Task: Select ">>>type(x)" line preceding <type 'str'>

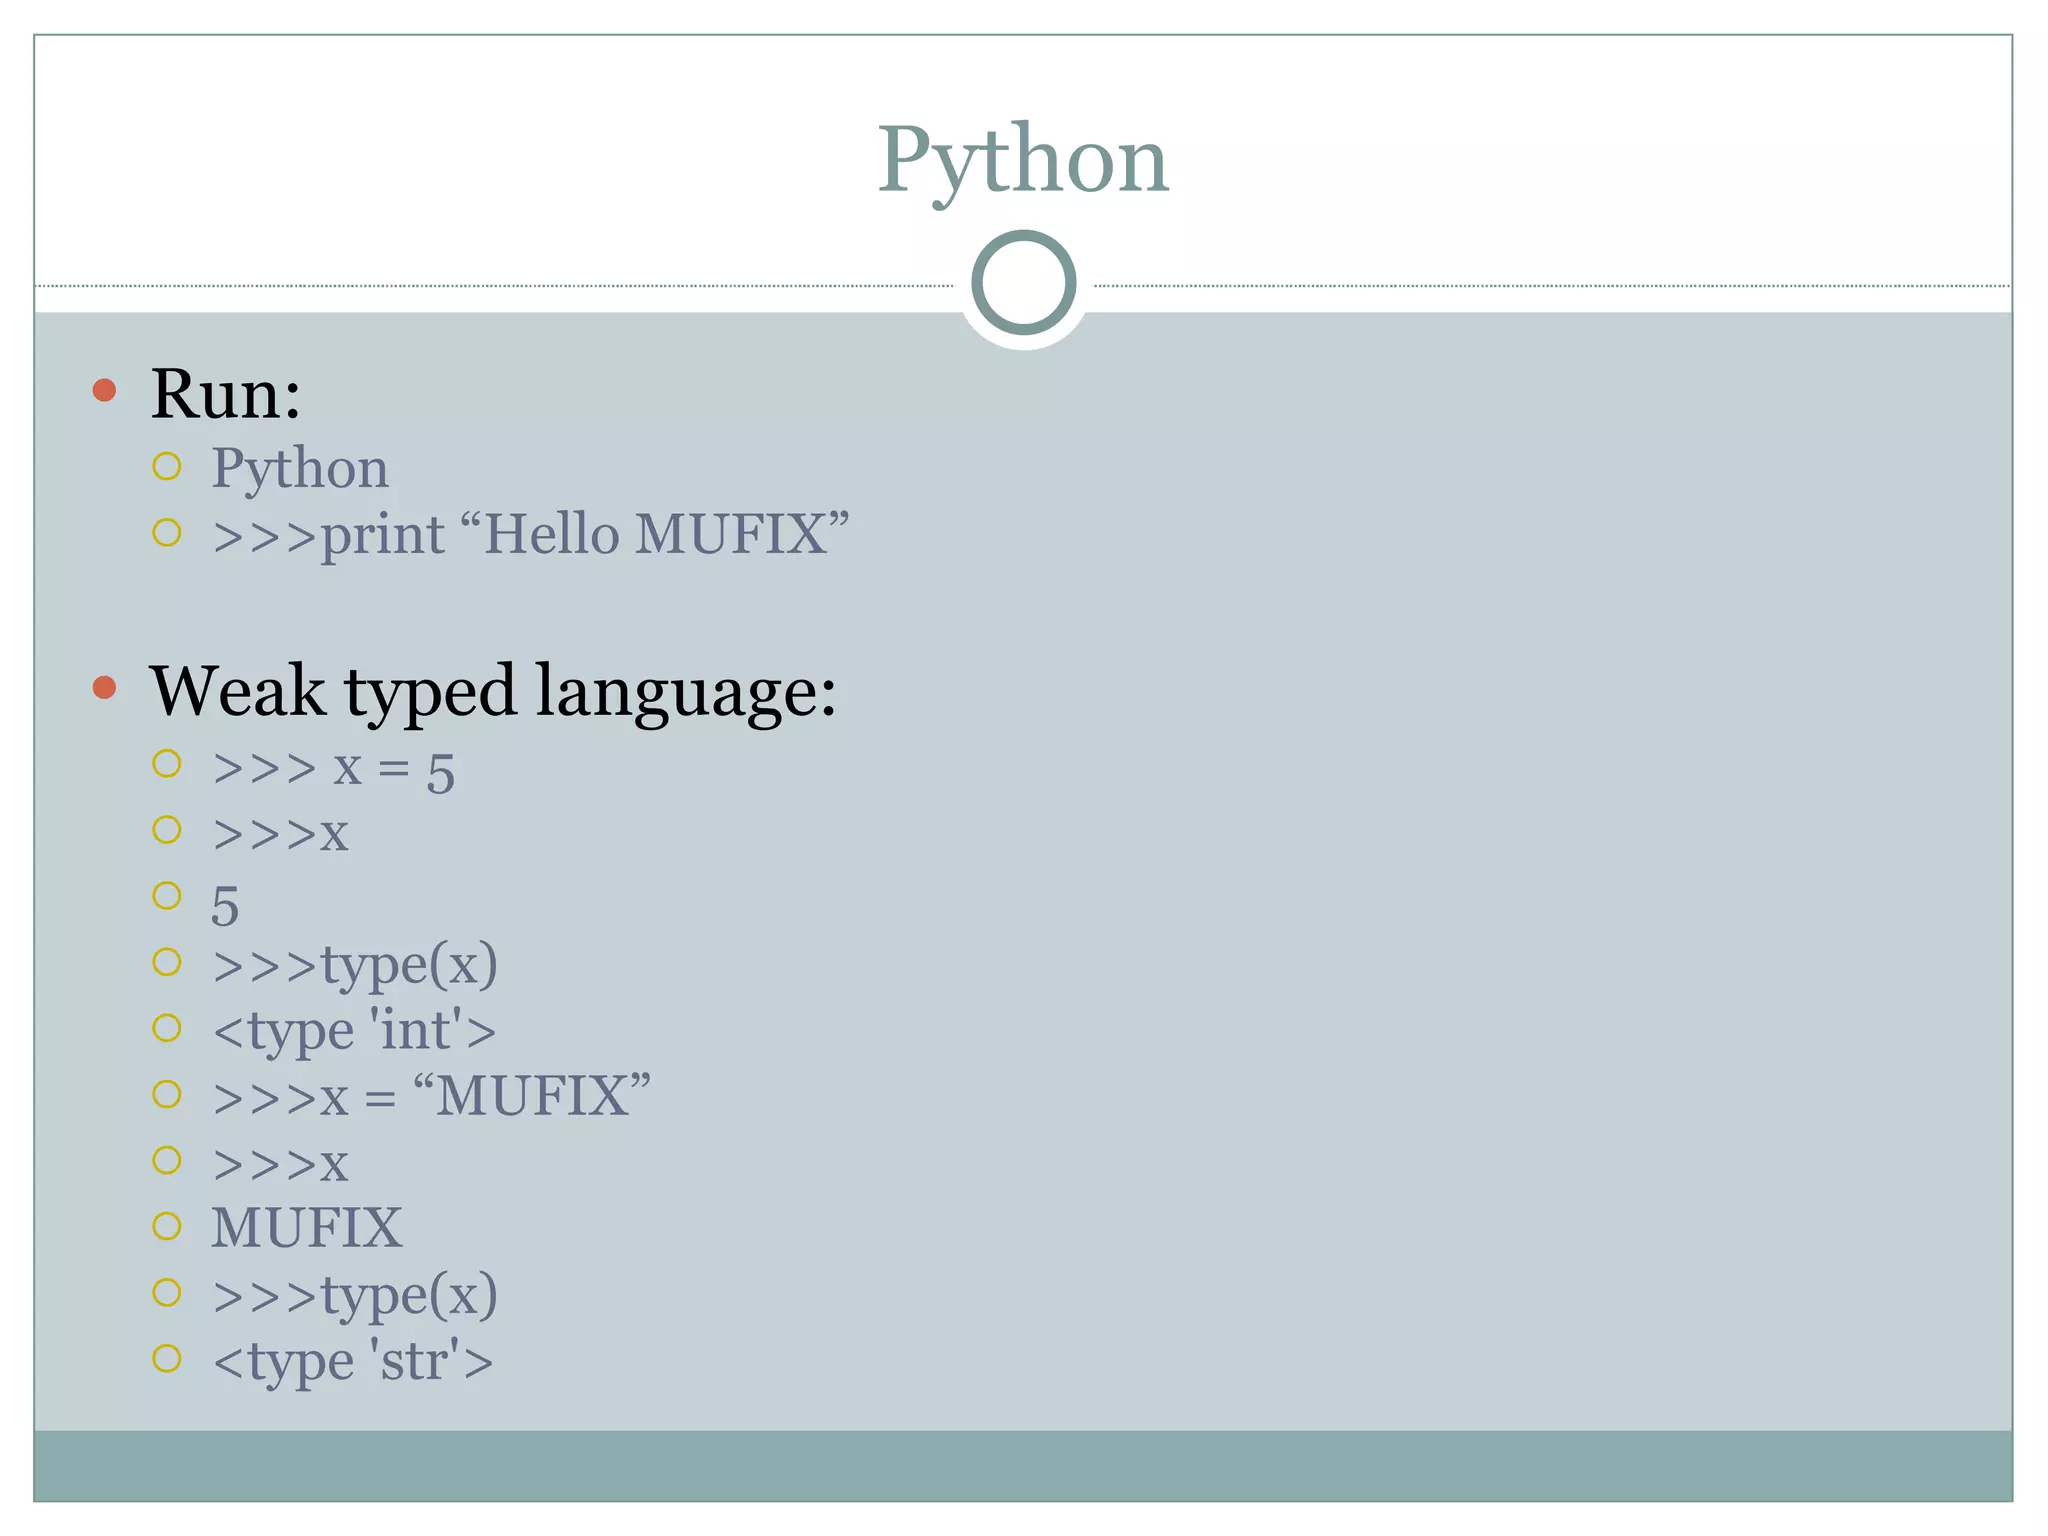Action: point(355,1297)
